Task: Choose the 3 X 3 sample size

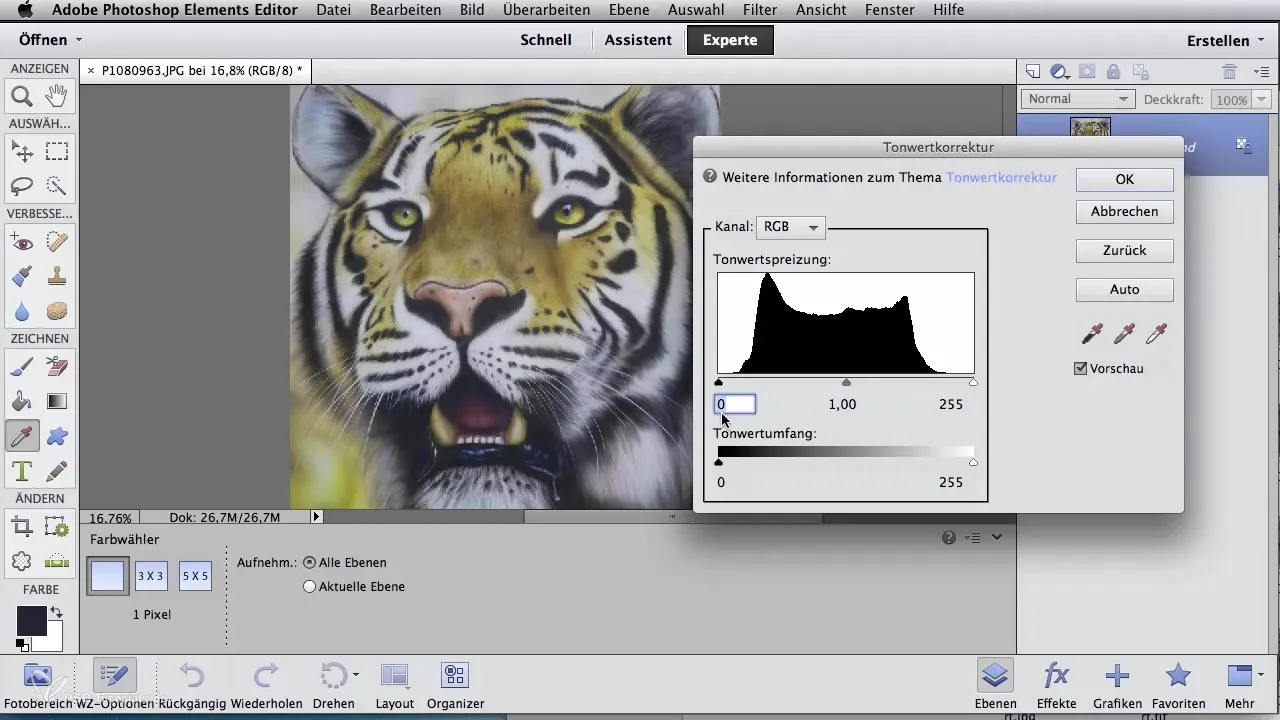Action: (151, 576)
